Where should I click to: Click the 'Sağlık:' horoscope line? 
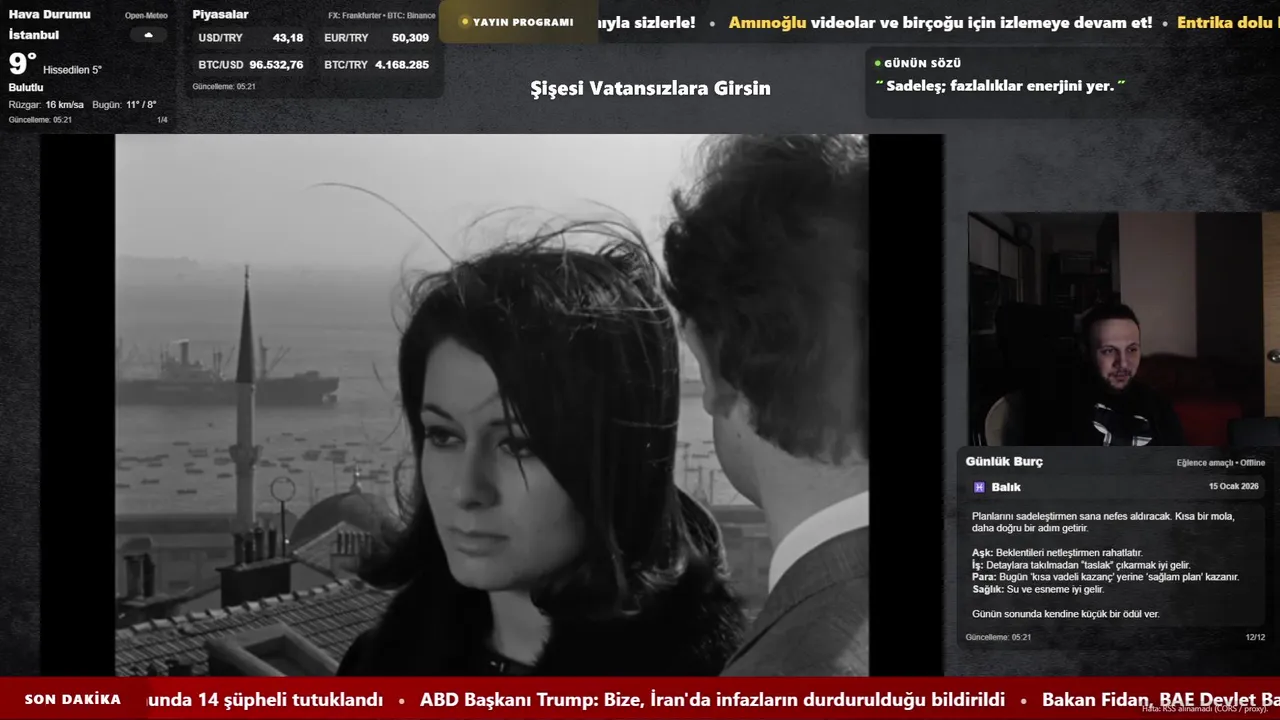coord(1038,589)
